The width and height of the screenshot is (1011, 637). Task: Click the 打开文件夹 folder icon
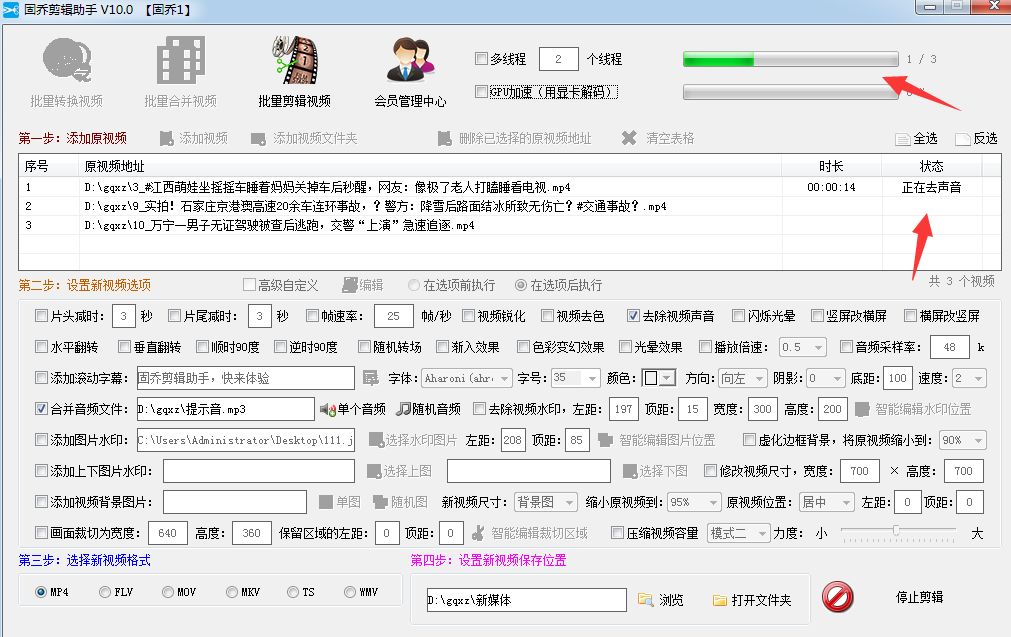720,600
